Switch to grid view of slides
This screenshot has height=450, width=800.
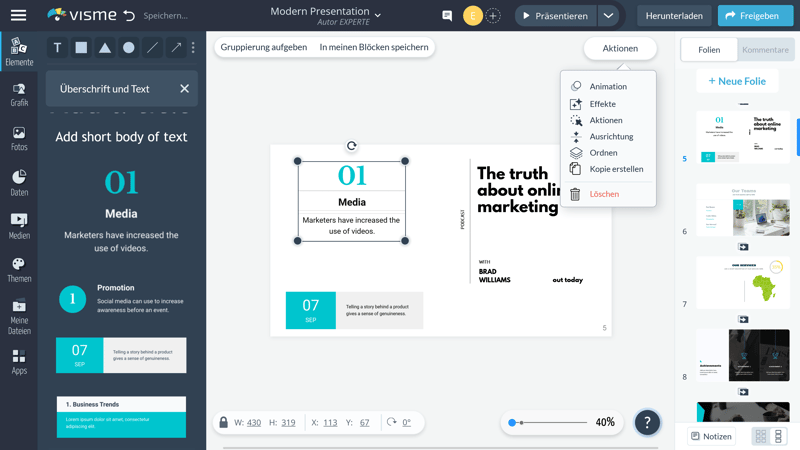(761, 436)
